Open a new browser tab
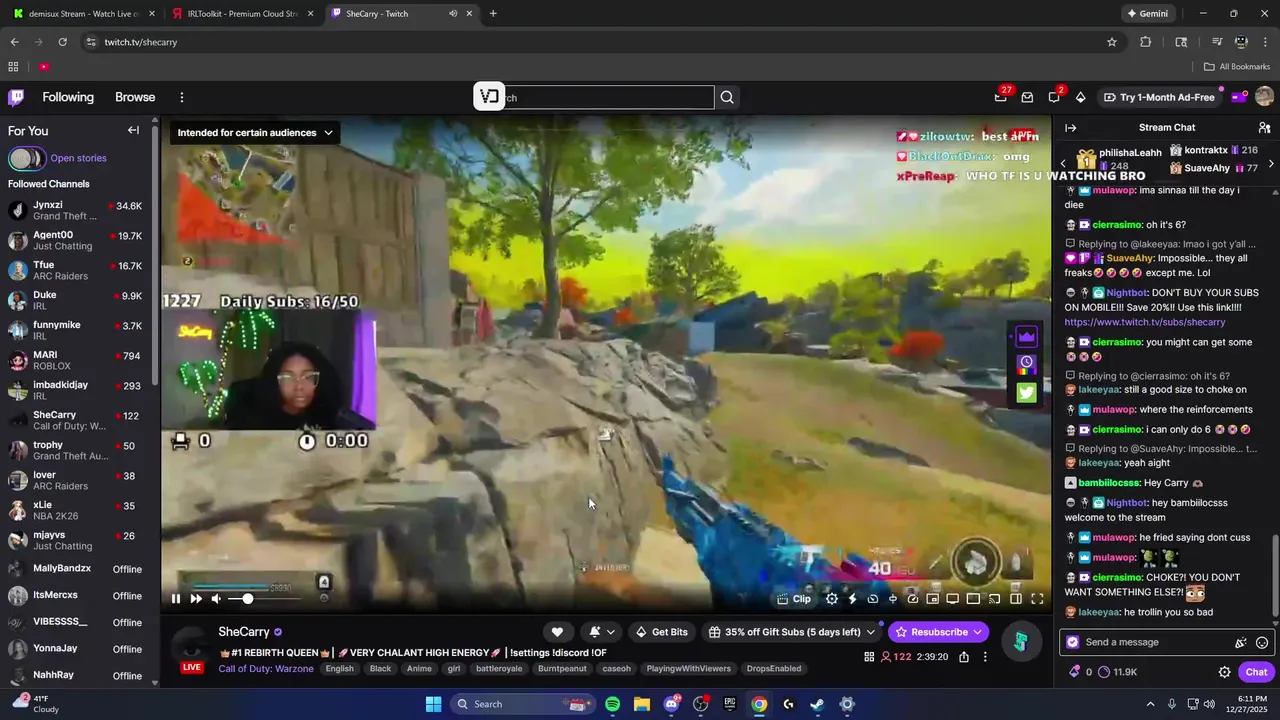The width and height of the screenshot is (1280, 720). [493, 14]
